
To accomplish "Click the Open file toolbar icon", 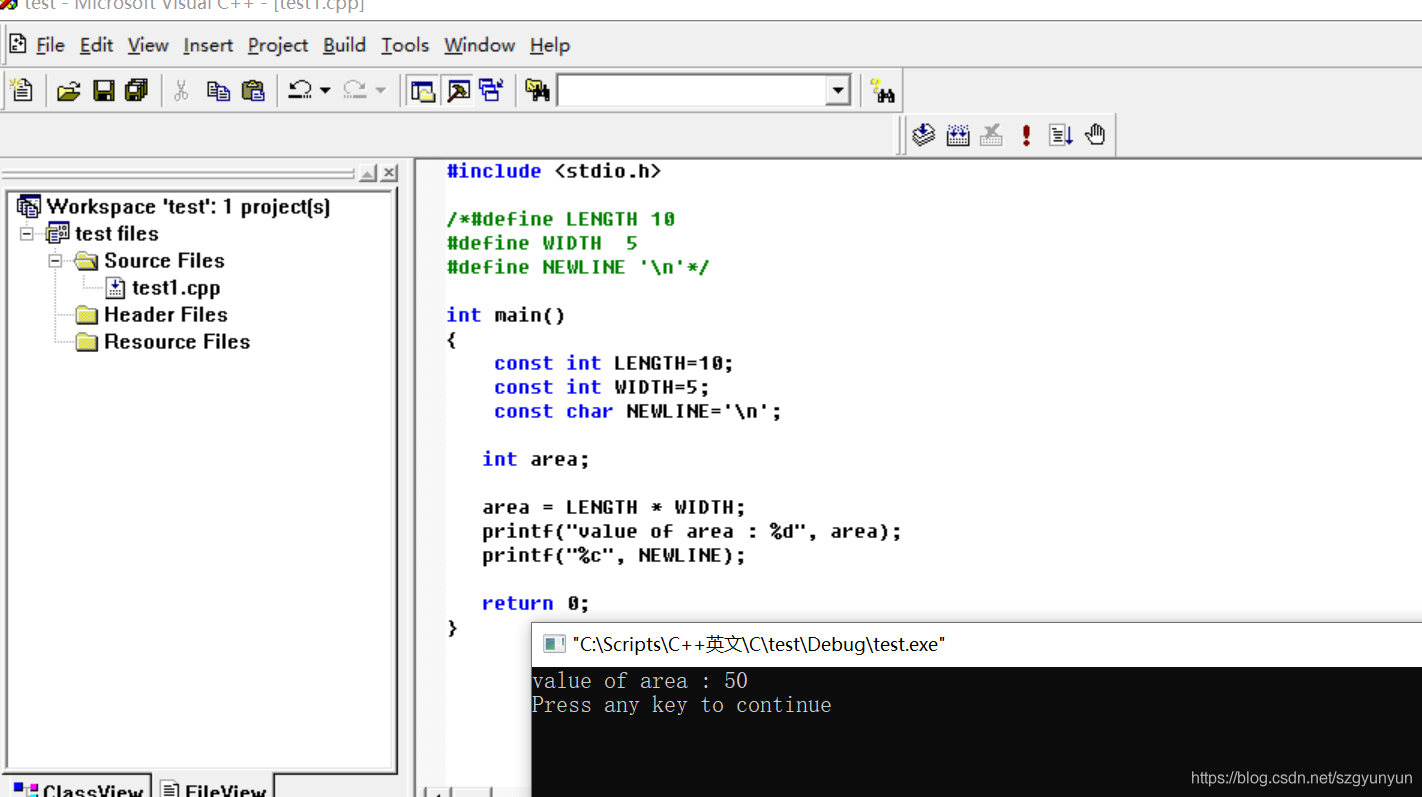I will (x=68, y=91).
